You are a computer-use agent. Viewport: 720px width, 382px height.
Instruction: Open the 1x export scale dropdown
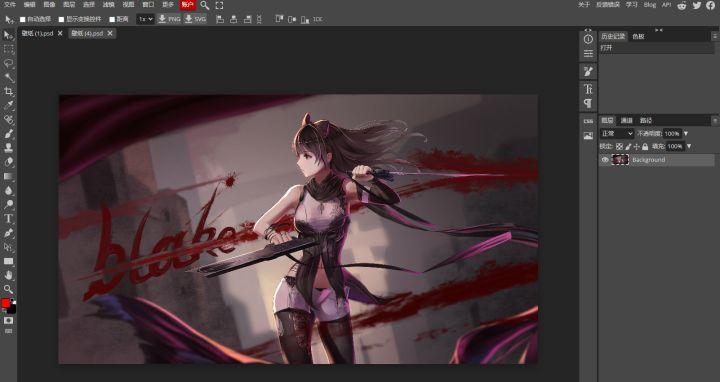point(145,19)
